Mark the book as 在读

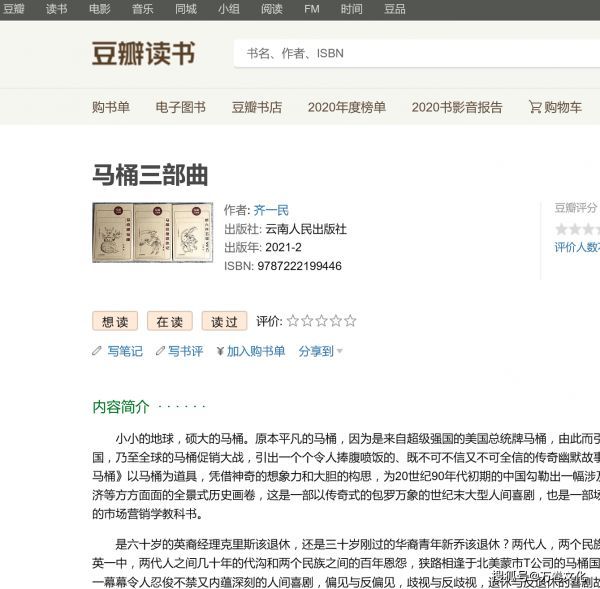(x=170, y=321)
